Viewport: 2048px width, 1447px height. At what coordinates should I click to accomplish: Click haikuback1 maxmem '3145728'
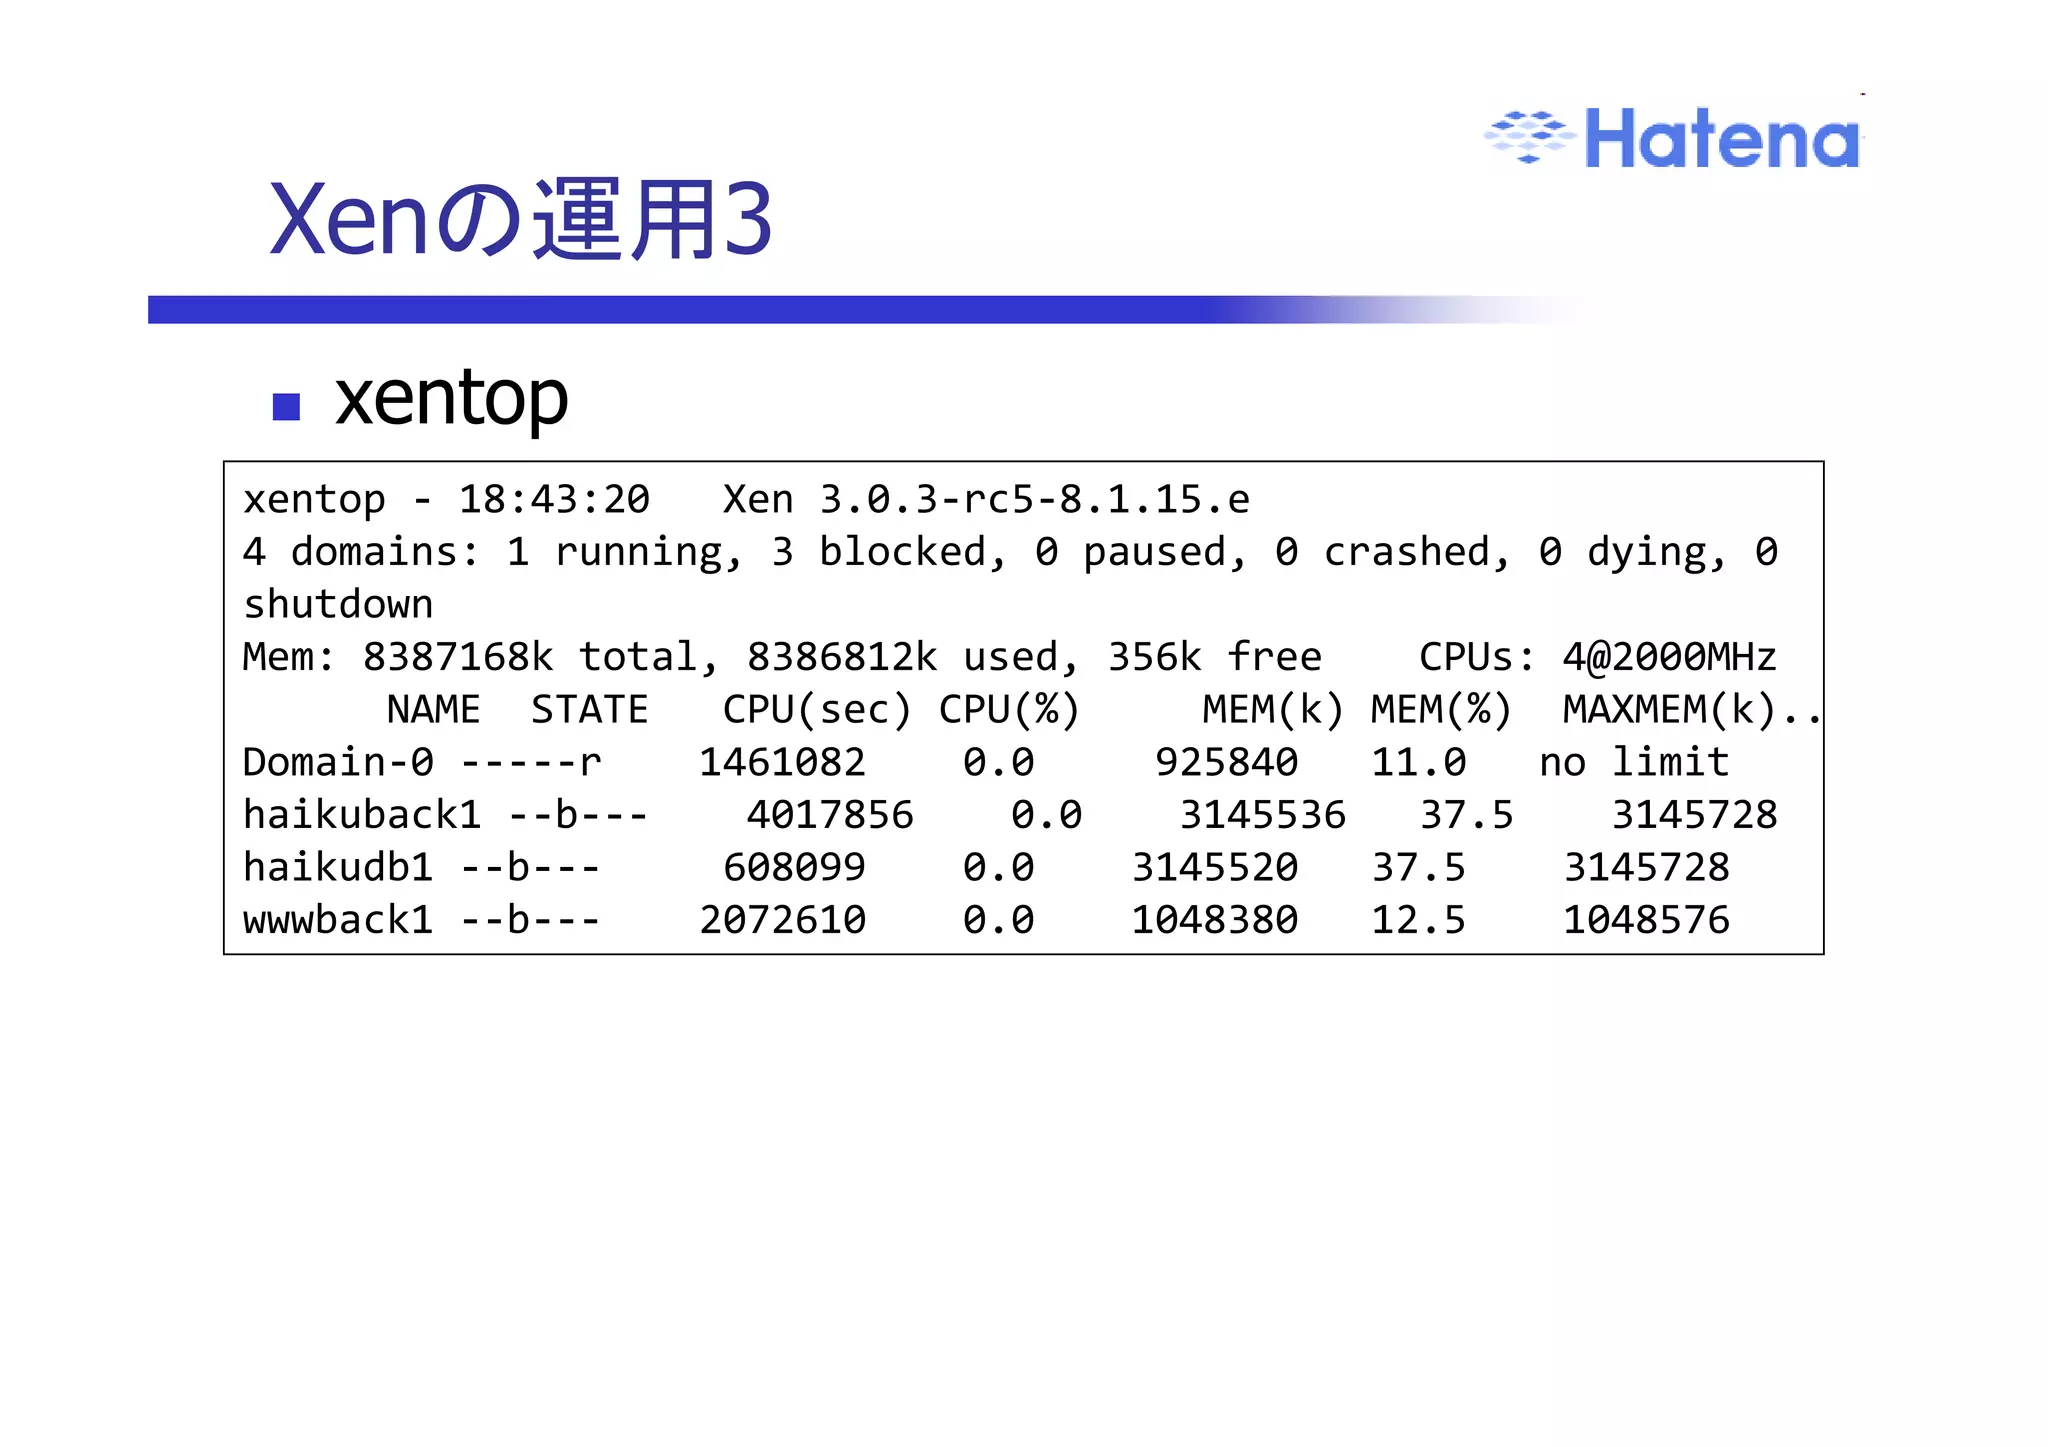[1694, 815]
